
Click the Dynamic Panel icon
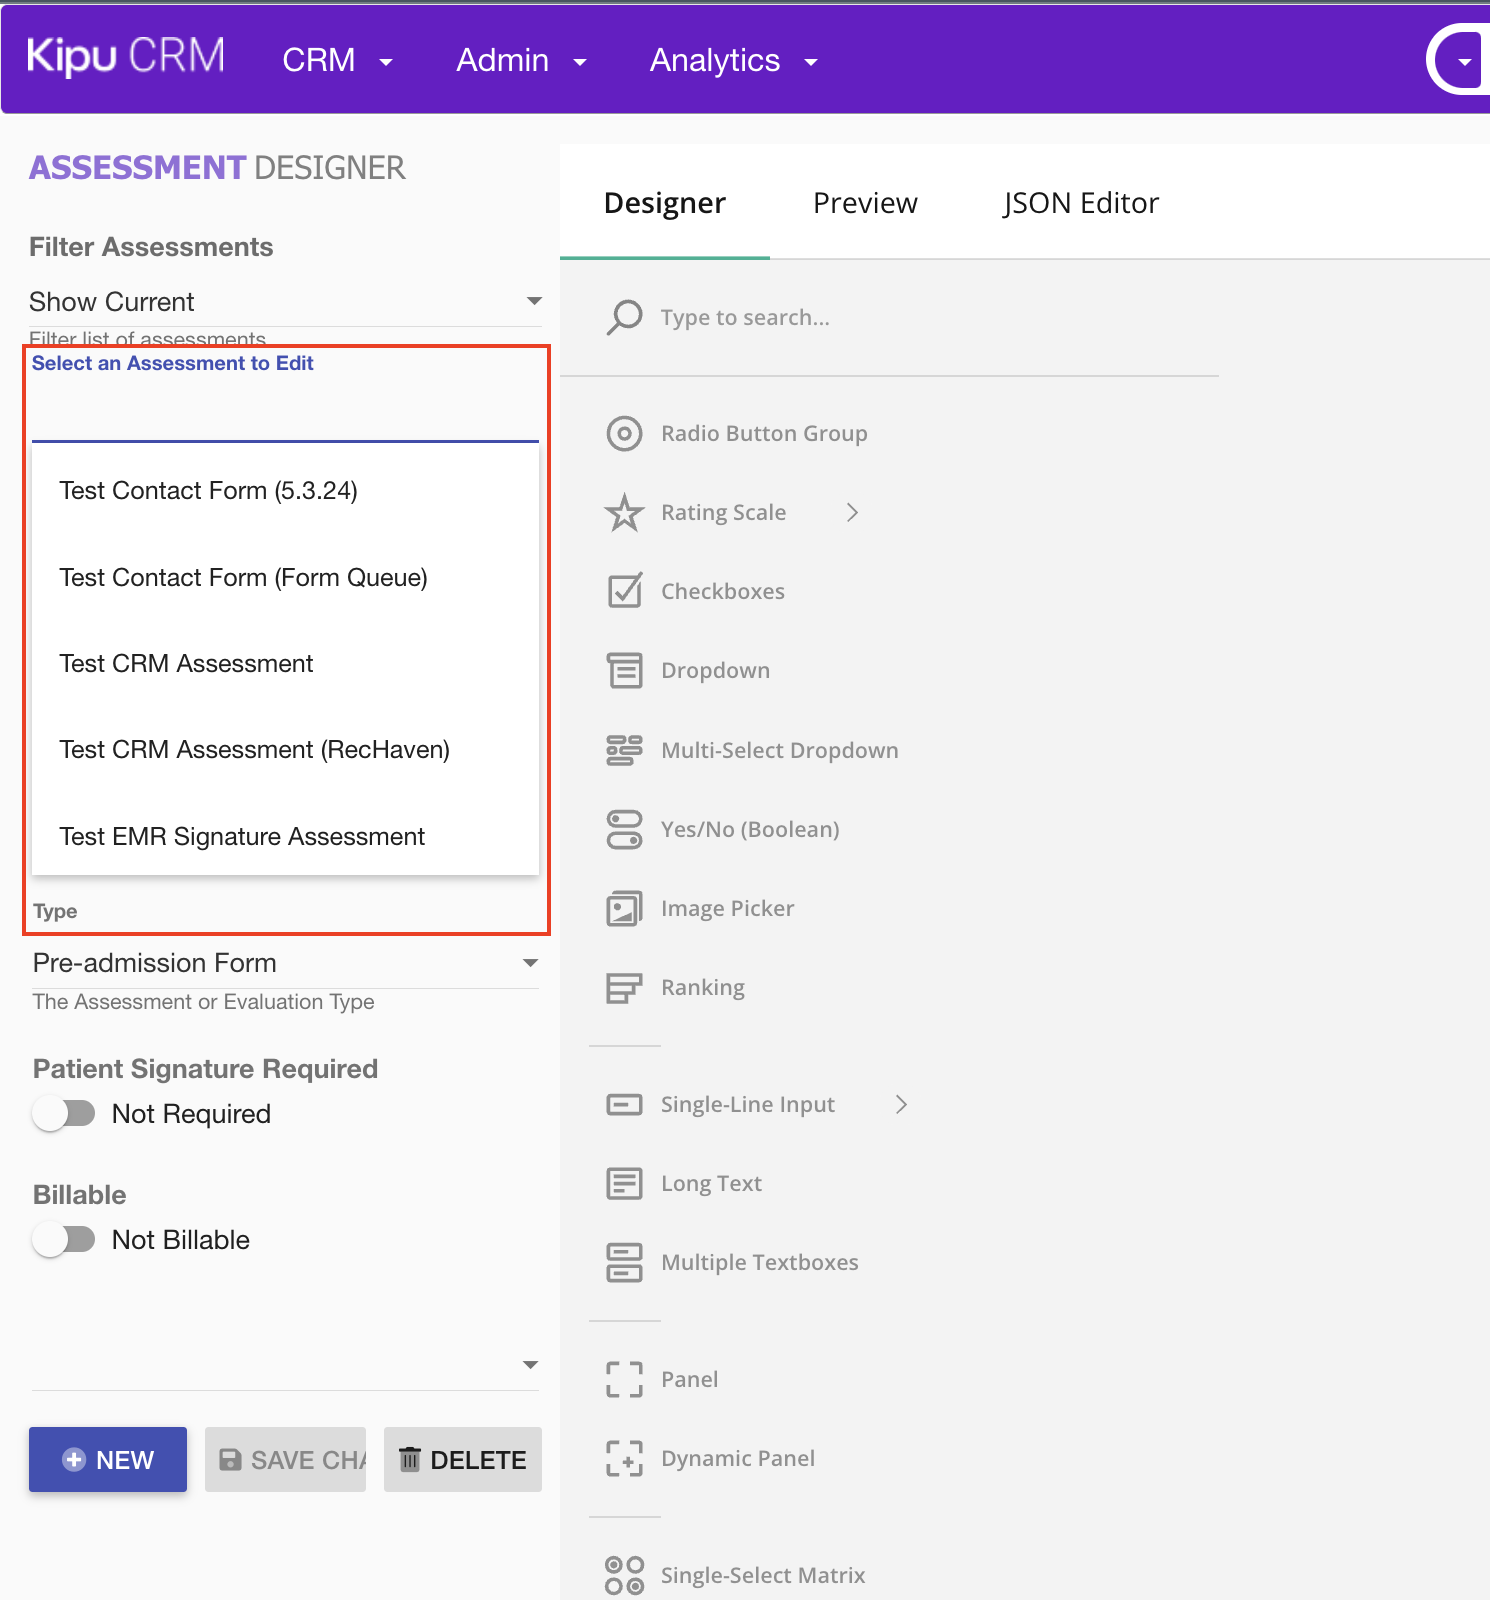click(x=624, y=1458)
